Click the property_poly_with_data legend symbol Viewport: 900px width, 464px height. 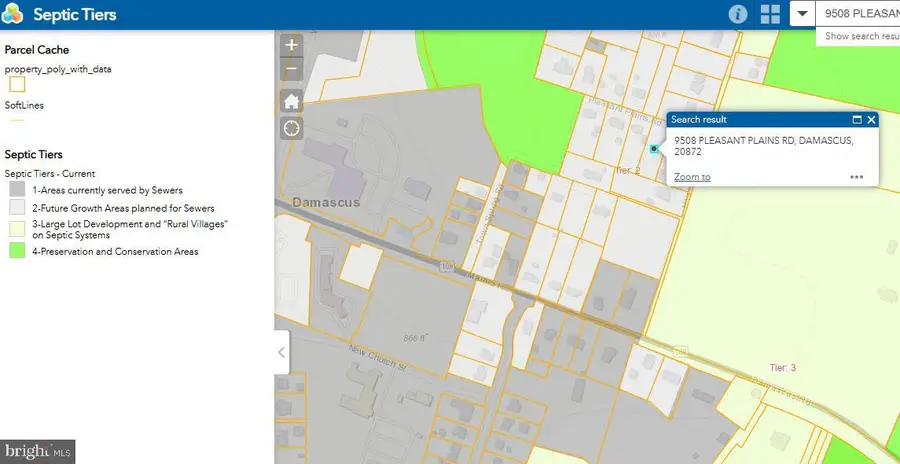(x=17, y=84)
